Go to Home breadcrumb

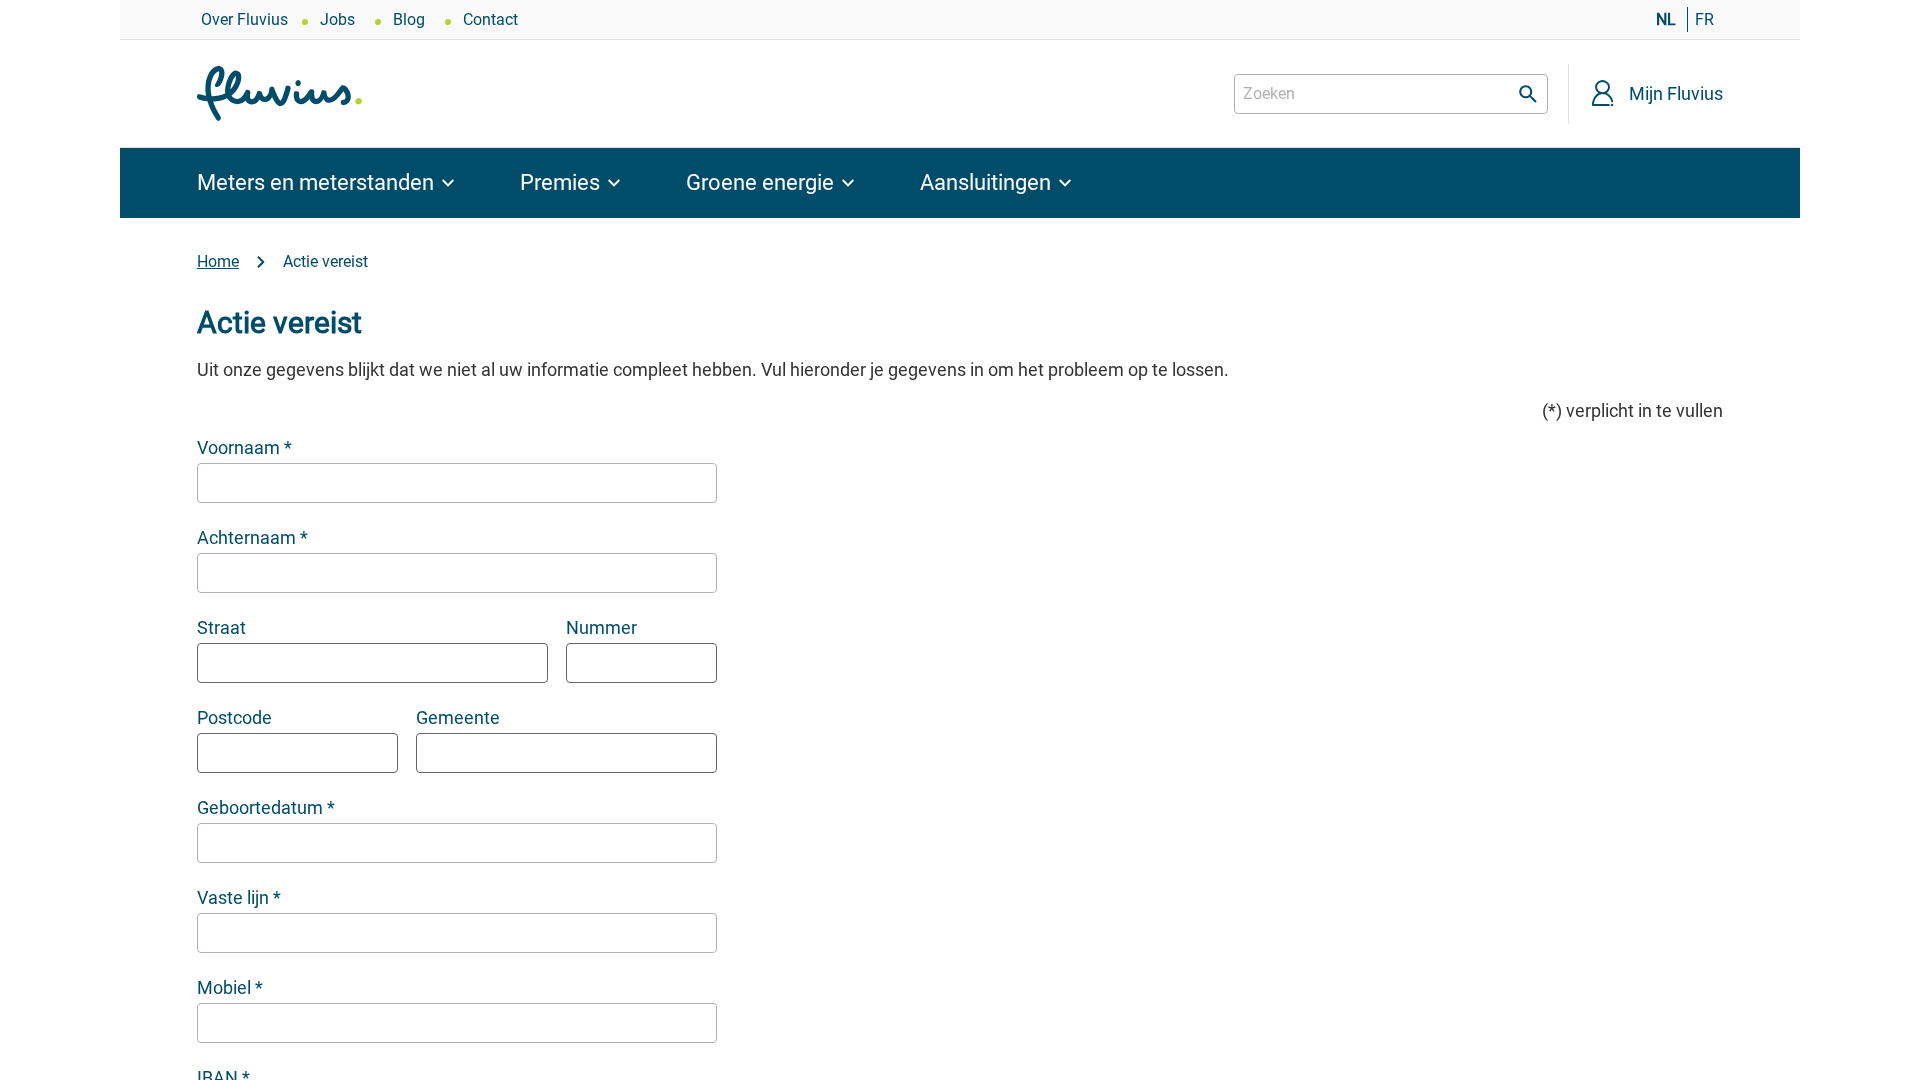tap(218, 262)
